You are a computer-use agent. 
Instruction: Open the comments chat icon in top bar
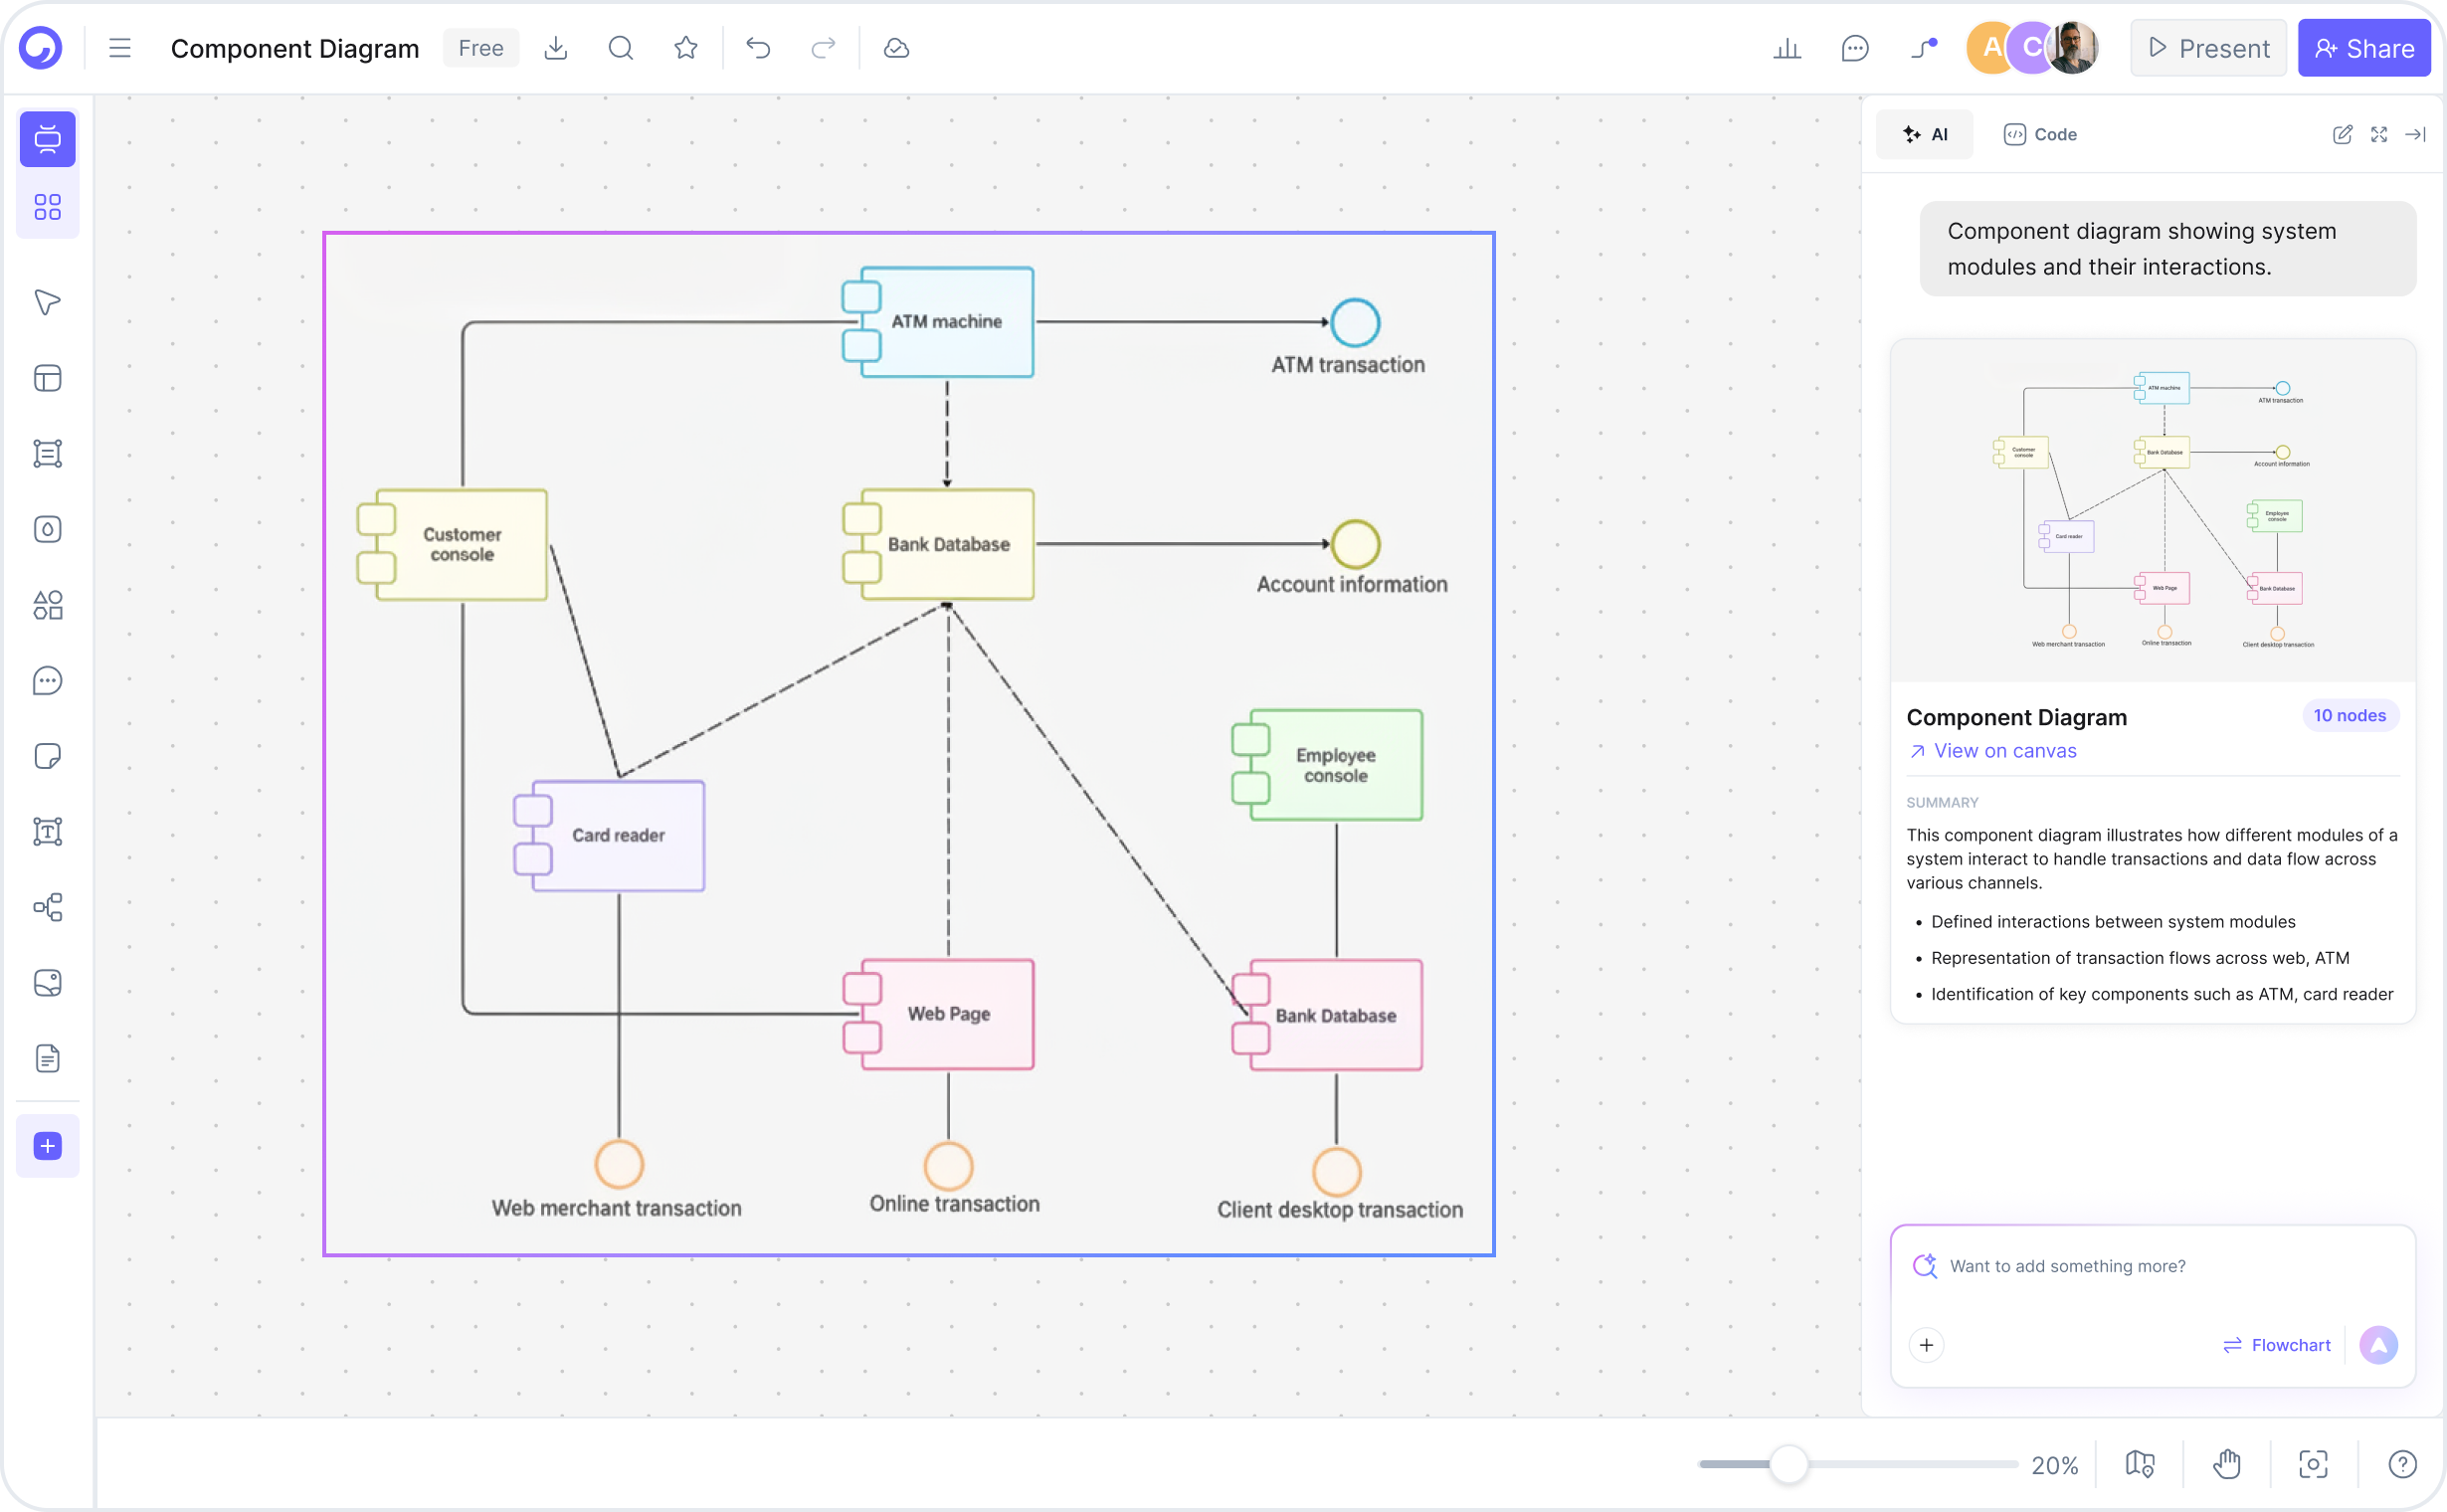coord(1855,48)
